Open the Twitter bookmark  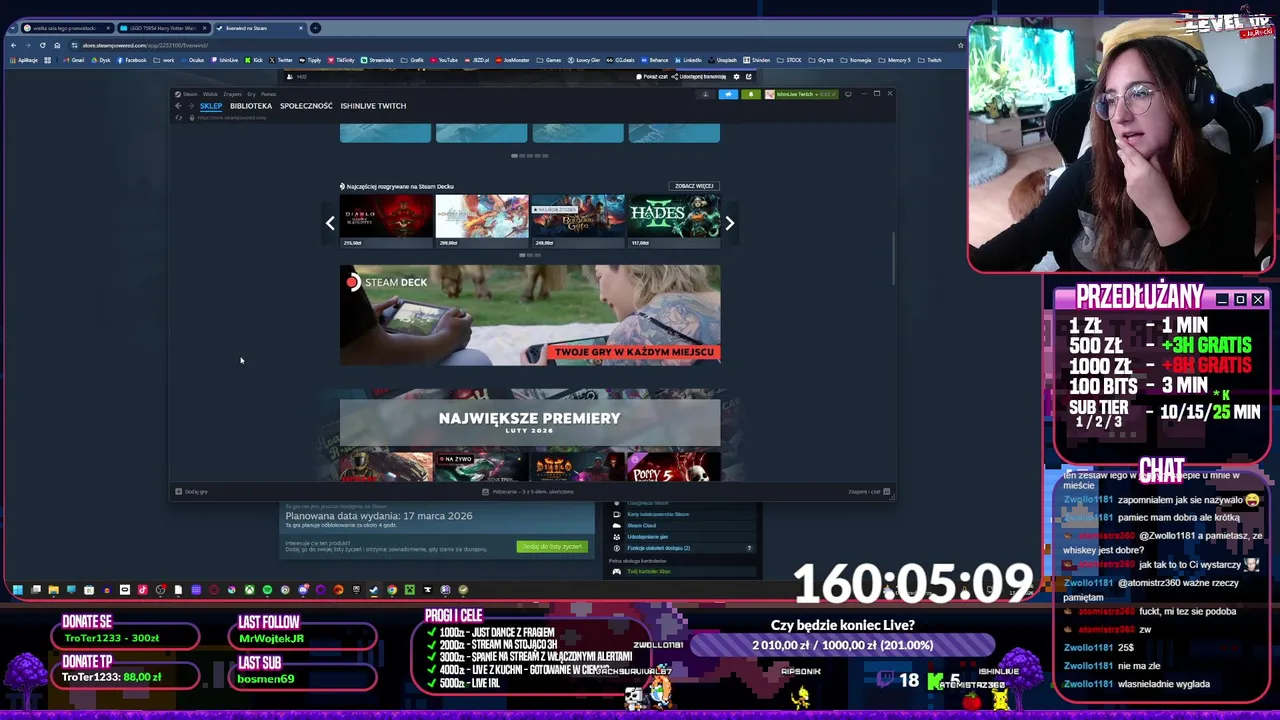tap(280, 60)
